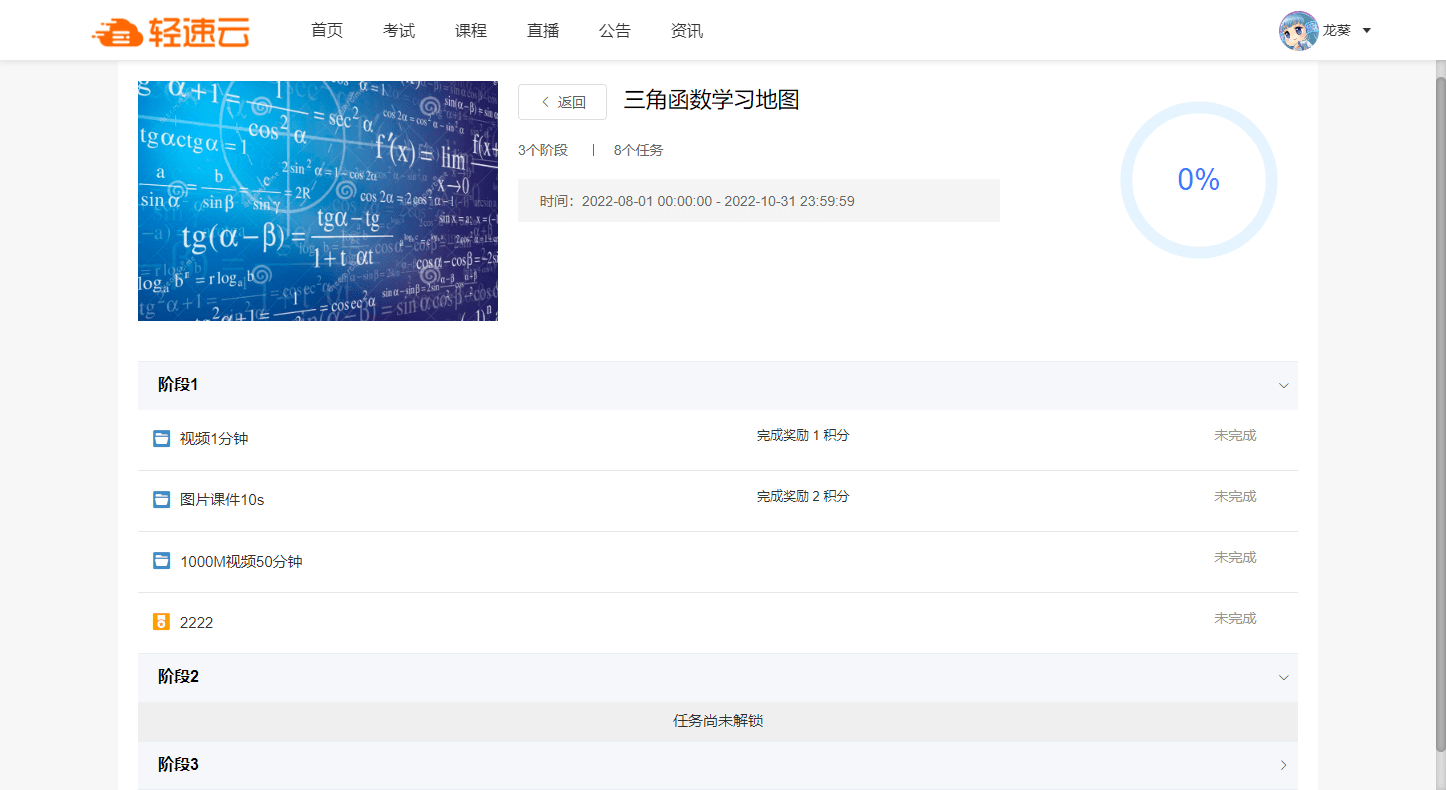Click the 3个阶段 label
This screenshot has width=1446, height=790.
click(x=543, y=150)
